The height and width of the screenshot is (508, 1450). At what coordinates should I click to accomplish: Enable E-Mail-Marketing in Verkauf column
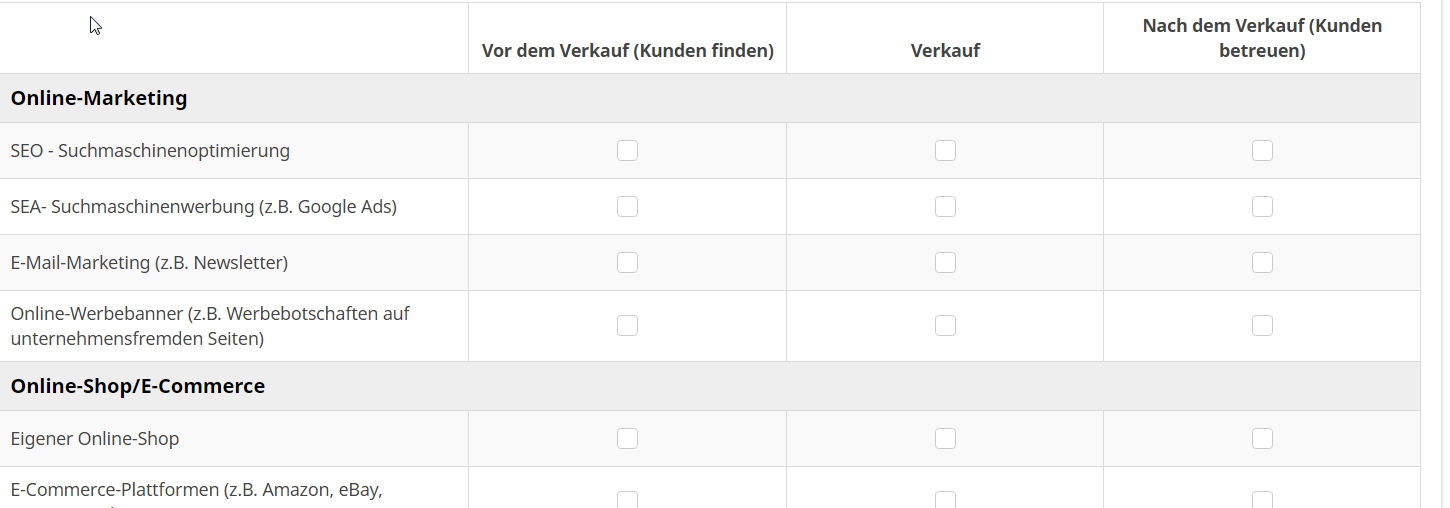coord(945,263)
